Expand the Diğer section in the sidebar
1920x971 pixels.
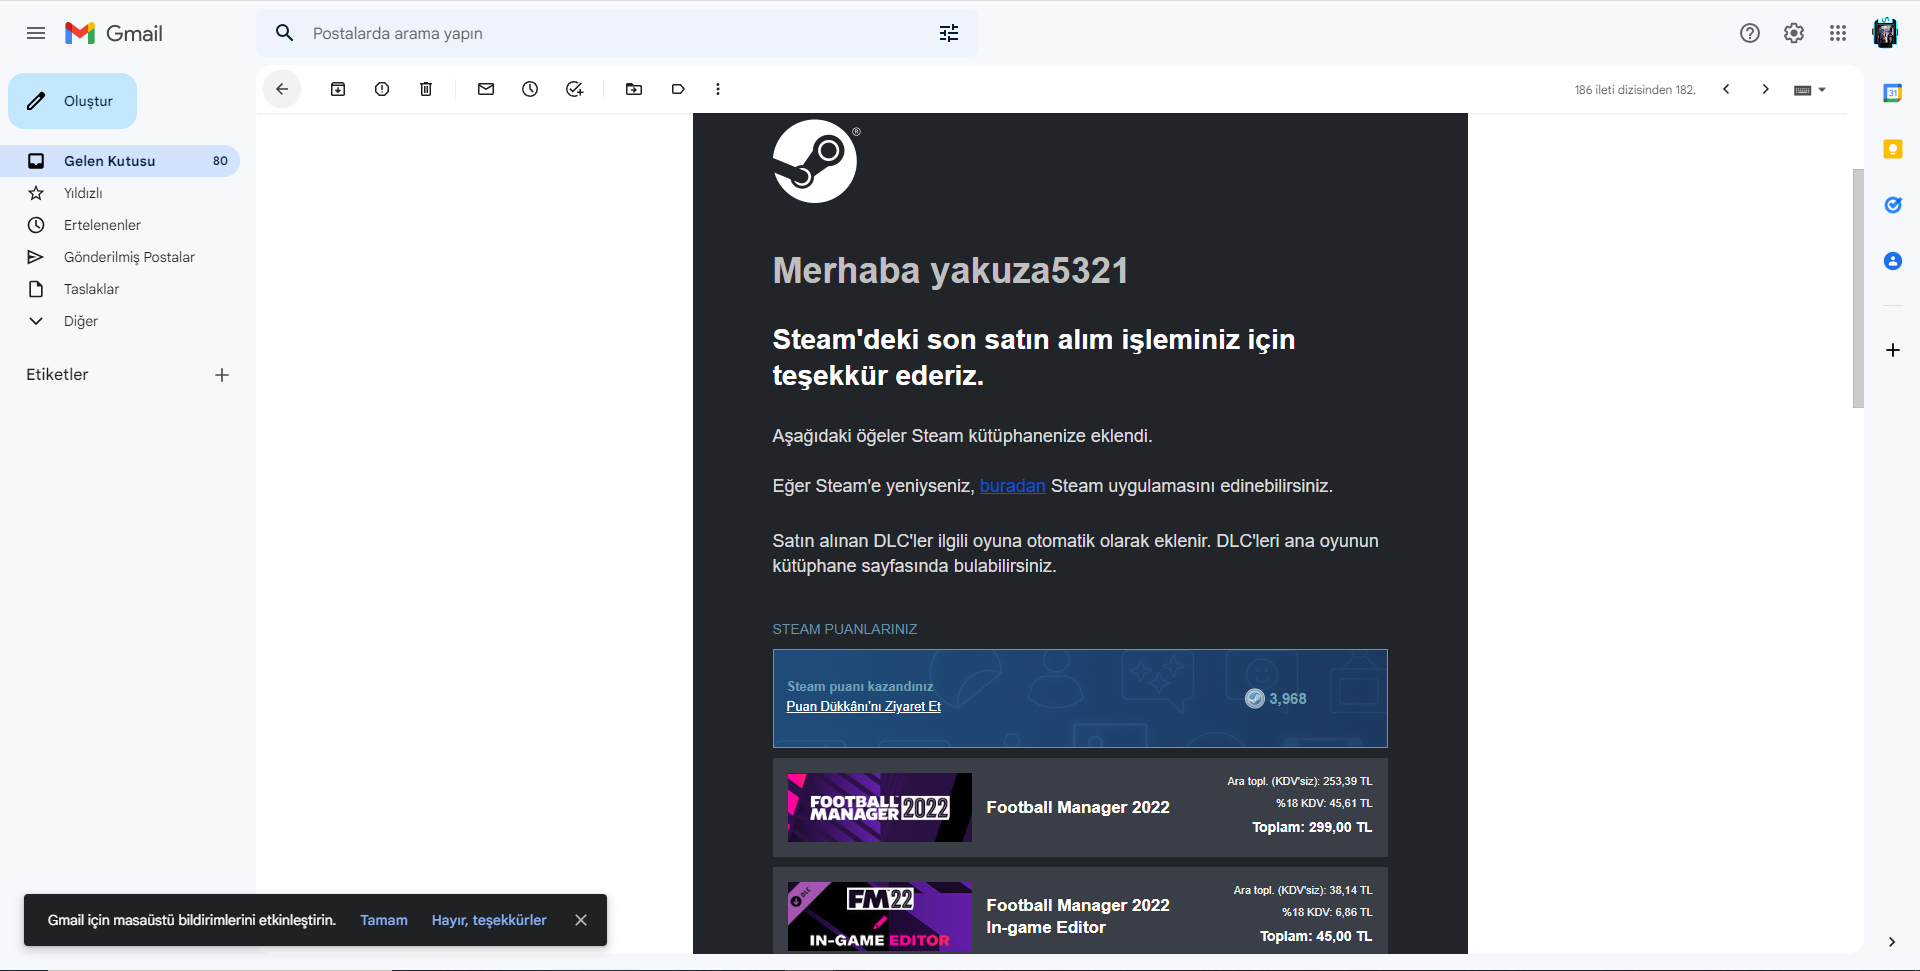(80, 321)
